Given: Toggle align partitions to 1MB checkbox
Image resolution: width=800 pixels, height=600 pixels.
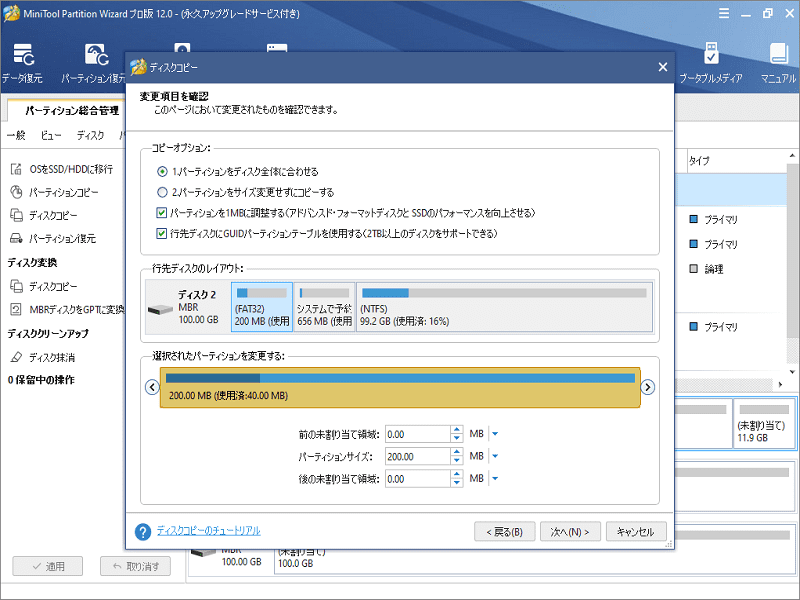Looking at the screenshot, I should (x=162, y=213).
